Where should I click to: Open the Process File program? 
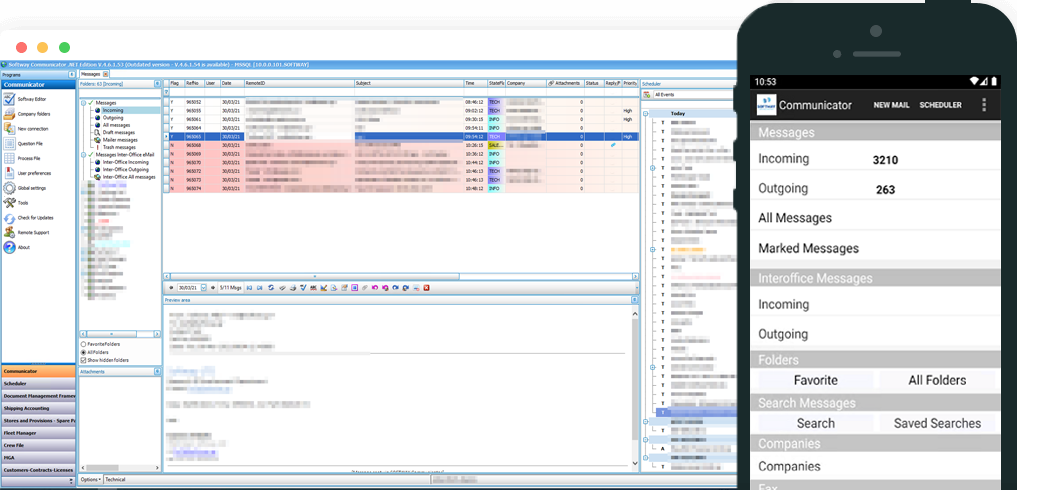22,158
